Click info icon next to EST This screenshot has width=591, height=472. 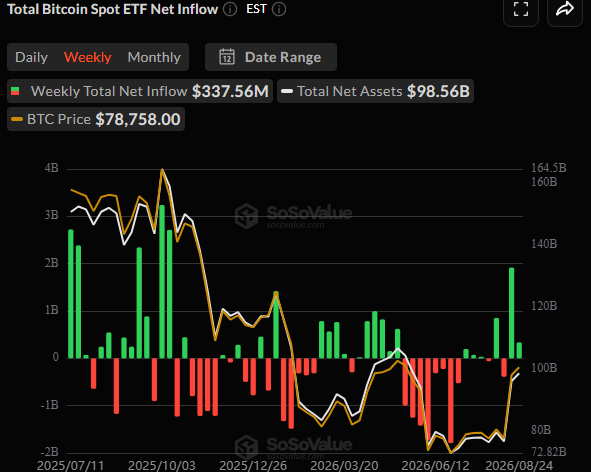click(x=279, y=9)
